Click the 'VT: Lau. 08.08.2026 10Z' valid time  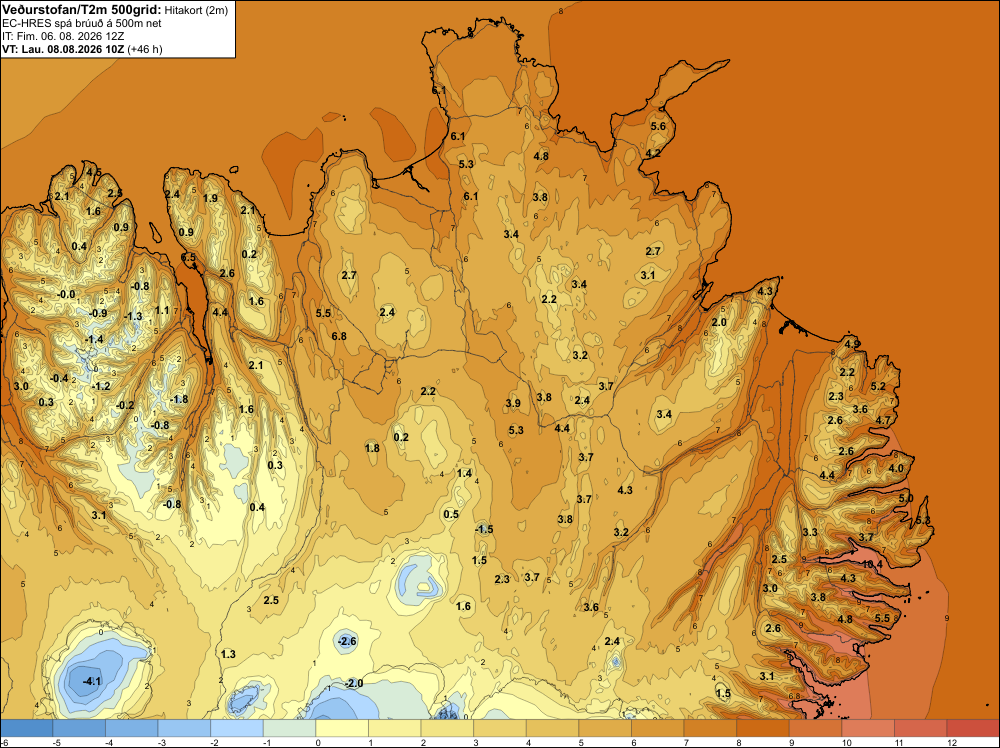pyautogui.click(x=63, y=49)
